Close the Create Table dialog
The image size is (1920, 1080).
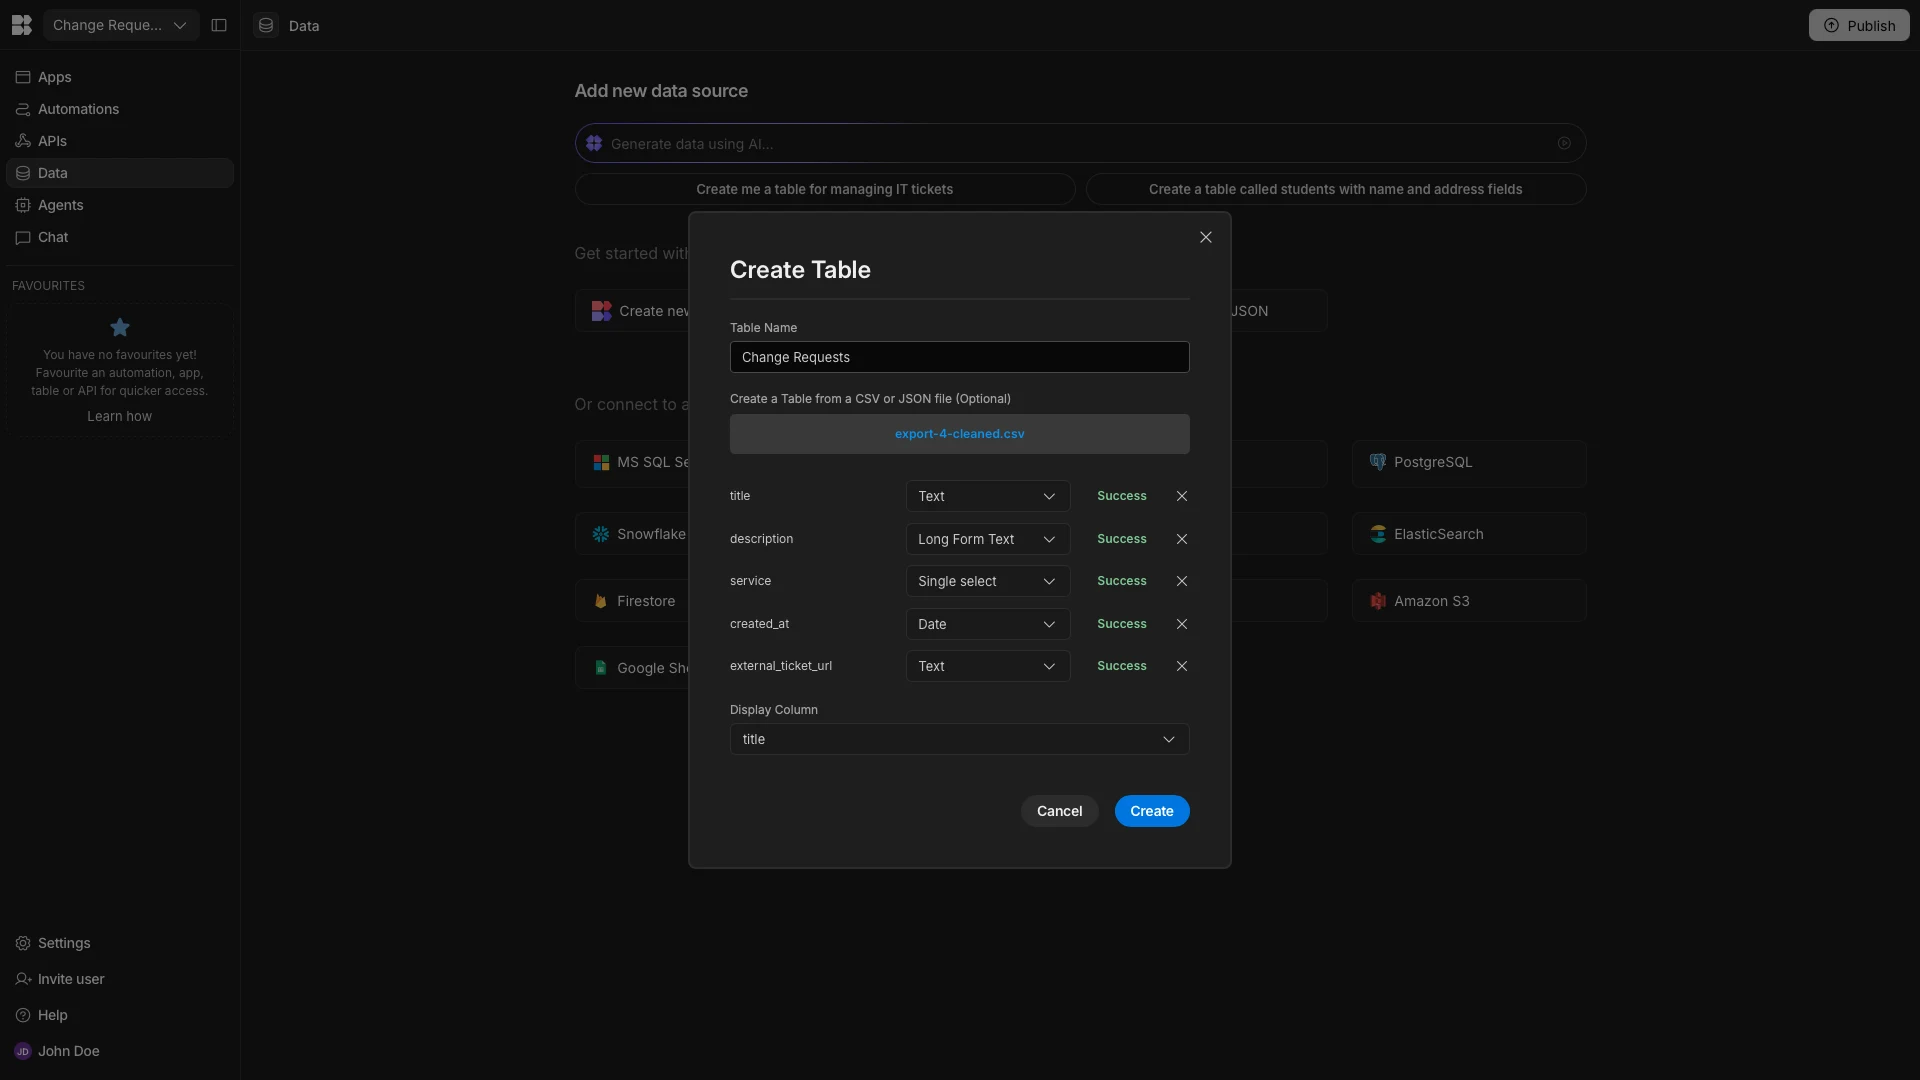[x=1205, y=237]
